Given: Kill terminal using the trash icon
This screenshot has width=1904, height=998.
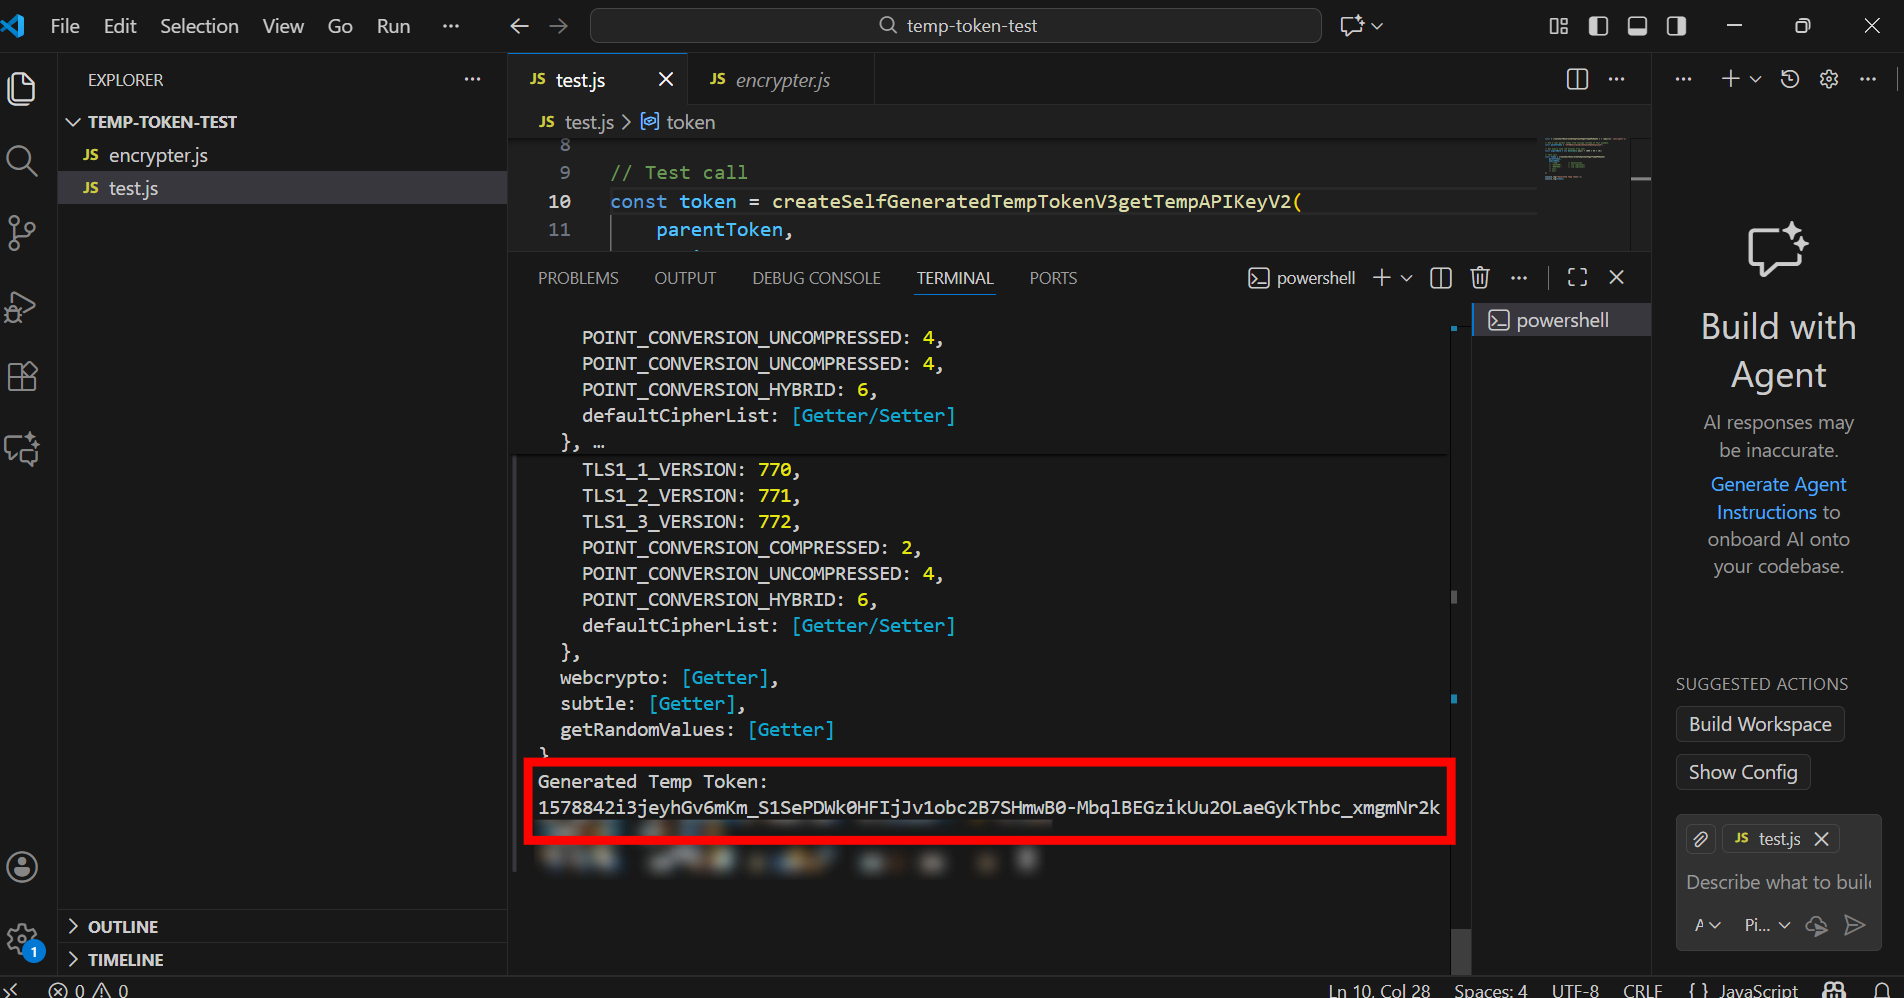Looking at the screenshot, I should click(x=1480, y=278).
